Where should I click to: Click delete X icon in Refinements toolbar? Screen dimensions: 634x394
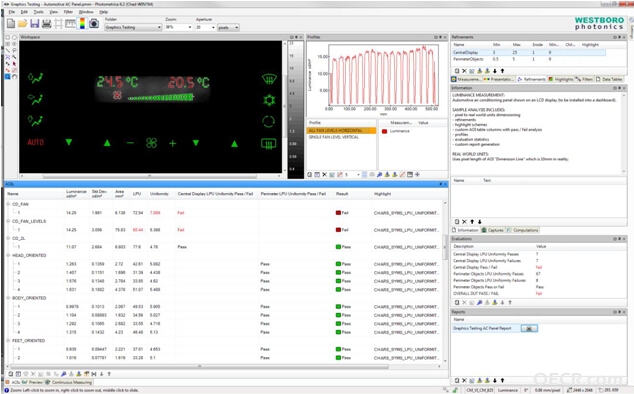pyautogui.click(x=464, y=71)
